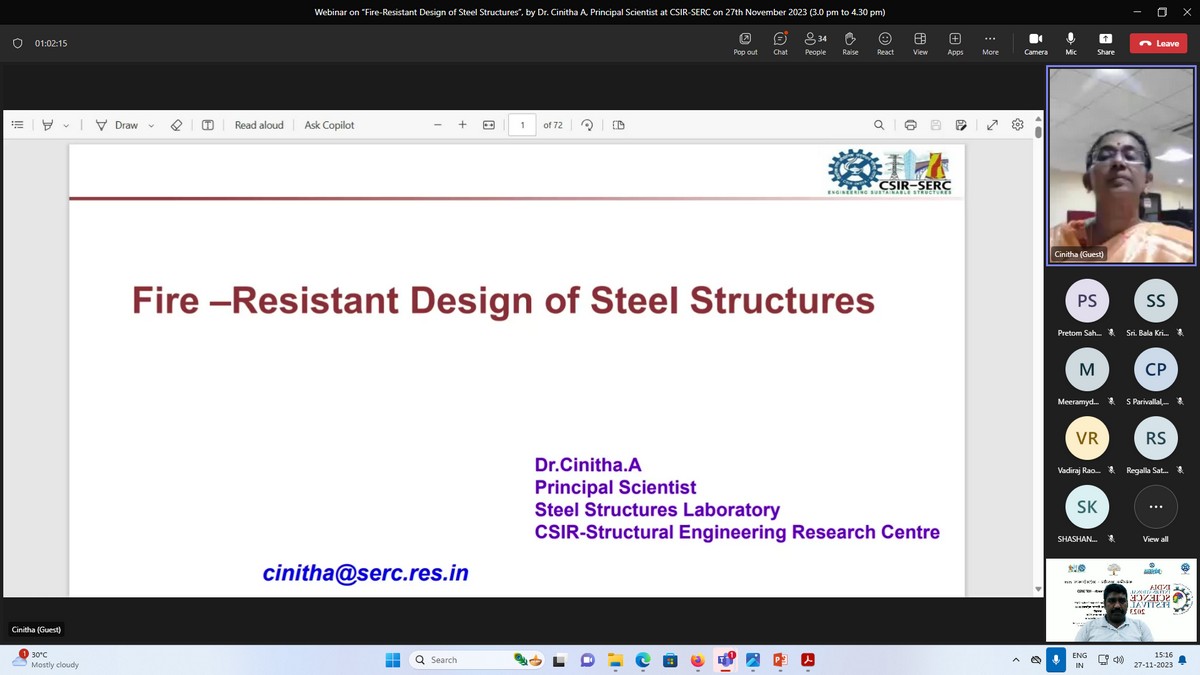
Task: Click Read aloud in PDF toolbar
Action: point(259,125)
